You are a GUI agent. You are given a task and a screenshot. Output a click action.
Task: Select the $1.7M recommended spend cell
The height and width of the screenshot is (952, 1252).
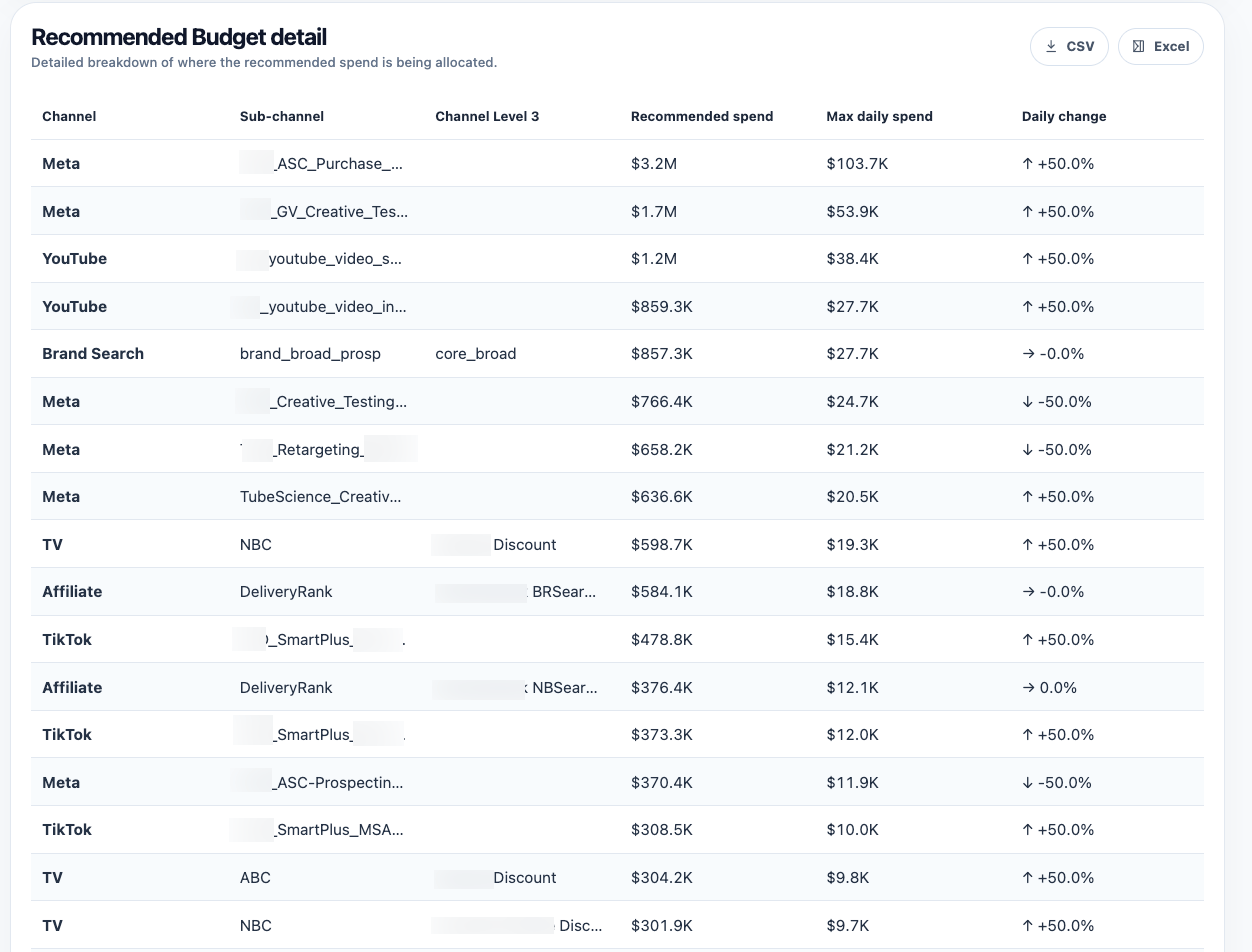pyautogui.click(x=654, y=211)
